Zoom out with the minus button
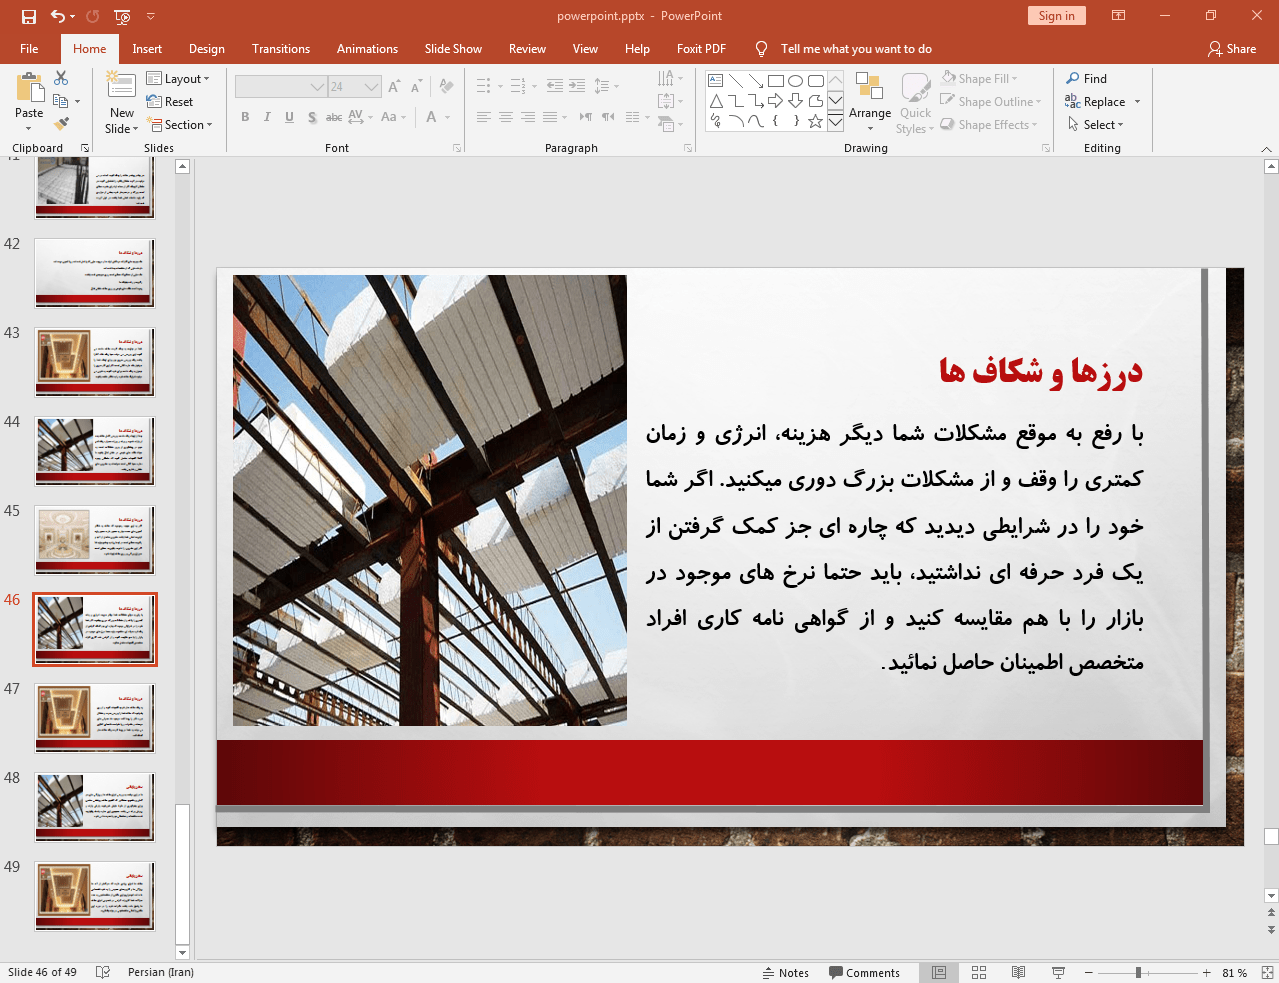1279x983 pixels. click(x=1089, y=972)
